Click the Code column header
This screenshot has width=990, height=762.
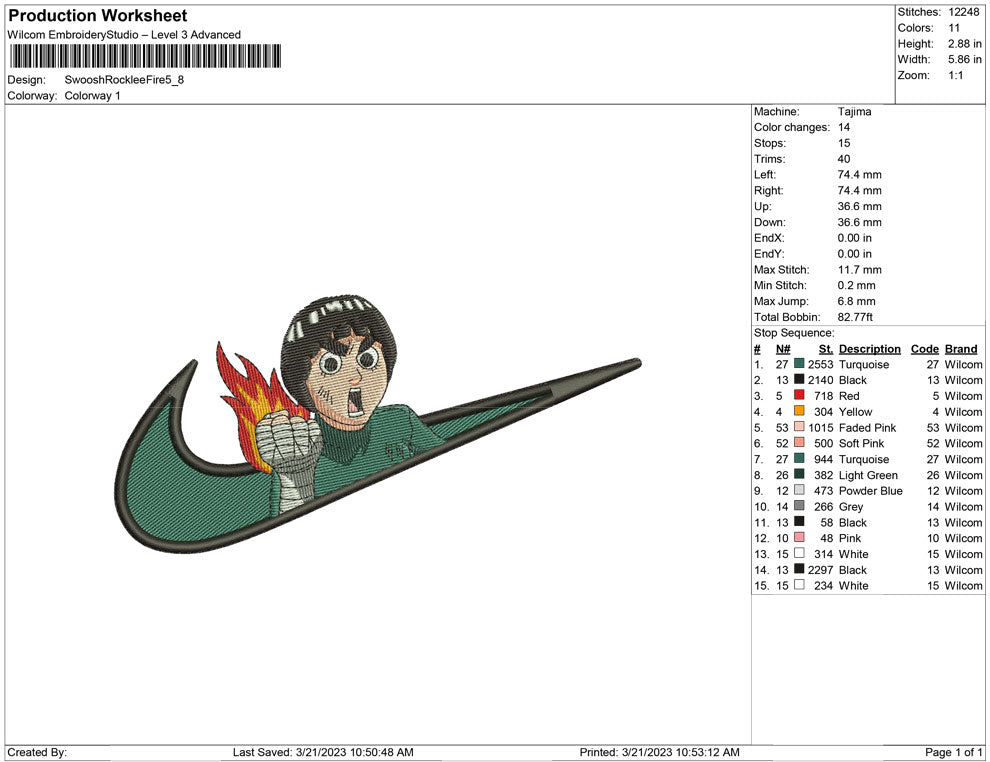coord(924,349)
